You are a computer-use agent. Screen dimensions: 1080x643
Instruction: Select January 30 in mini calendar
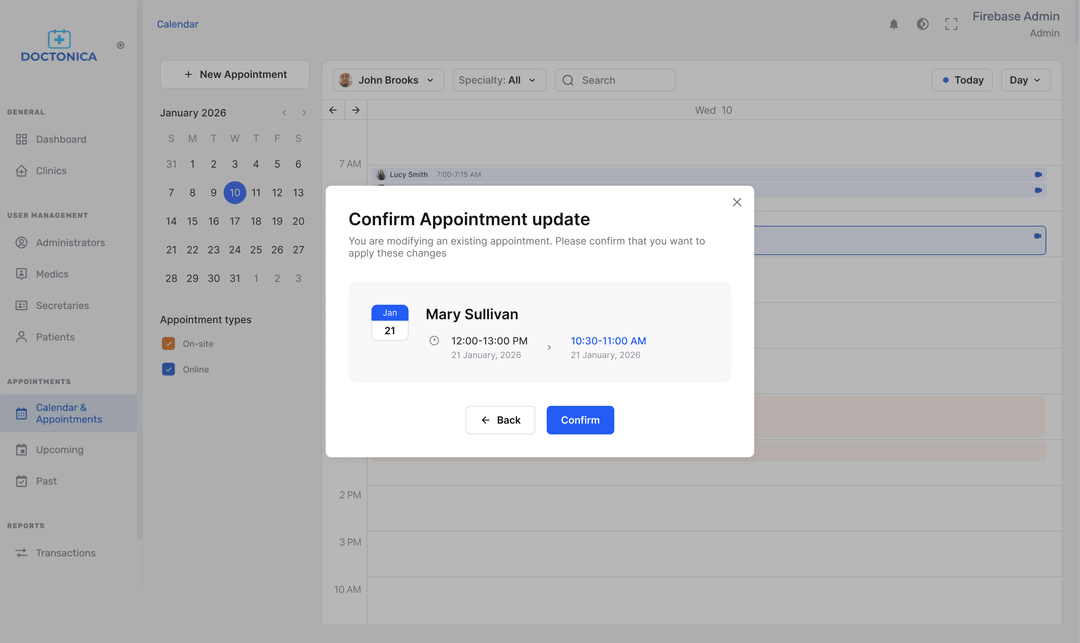click(214, 278)
